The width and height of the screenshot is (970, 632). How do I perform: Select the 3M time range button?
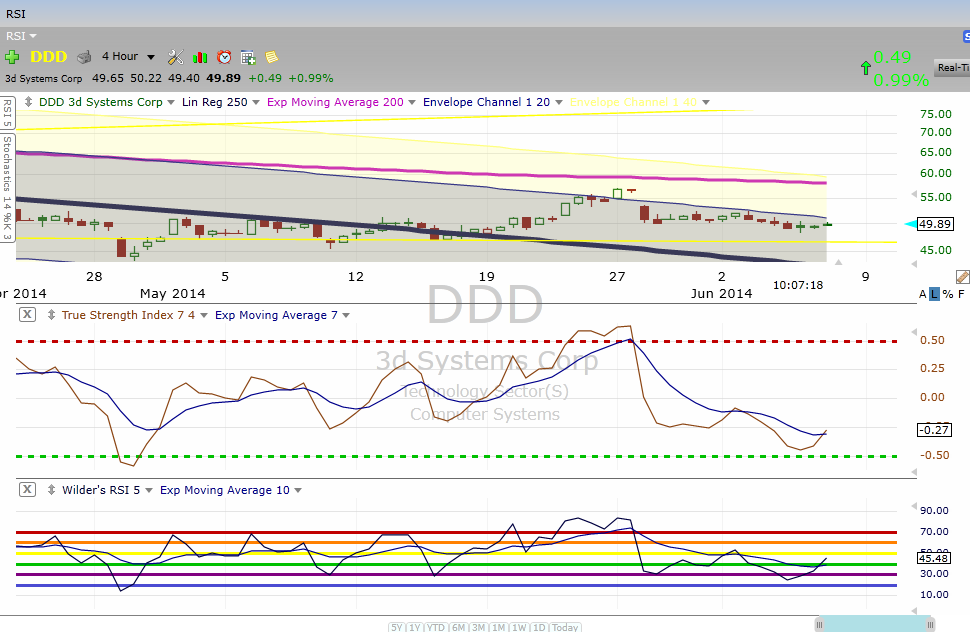coord(478,627)
